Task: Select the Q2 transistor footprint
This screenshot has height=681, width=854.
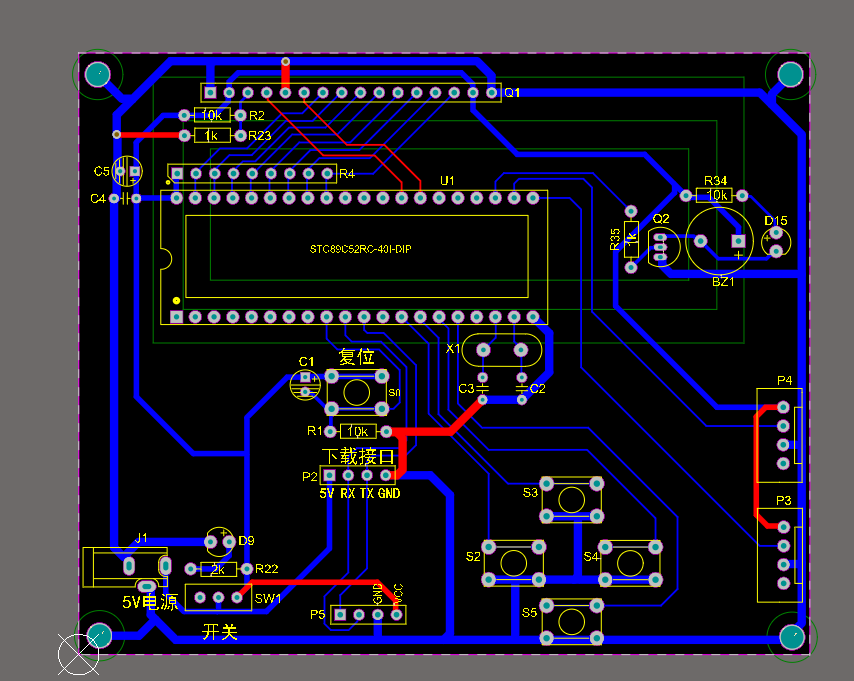Action: [663, 247]
